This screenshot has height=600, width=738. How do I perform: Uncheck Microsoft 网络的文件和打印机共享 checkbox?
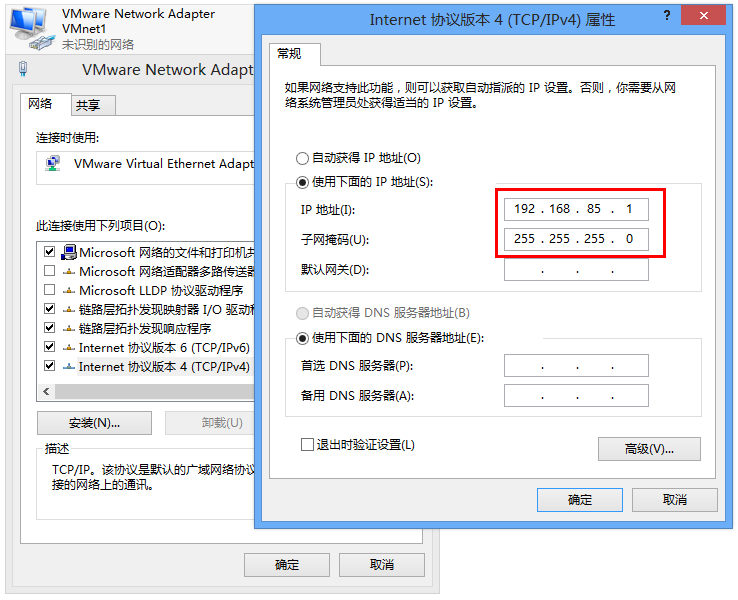(49, 252)
